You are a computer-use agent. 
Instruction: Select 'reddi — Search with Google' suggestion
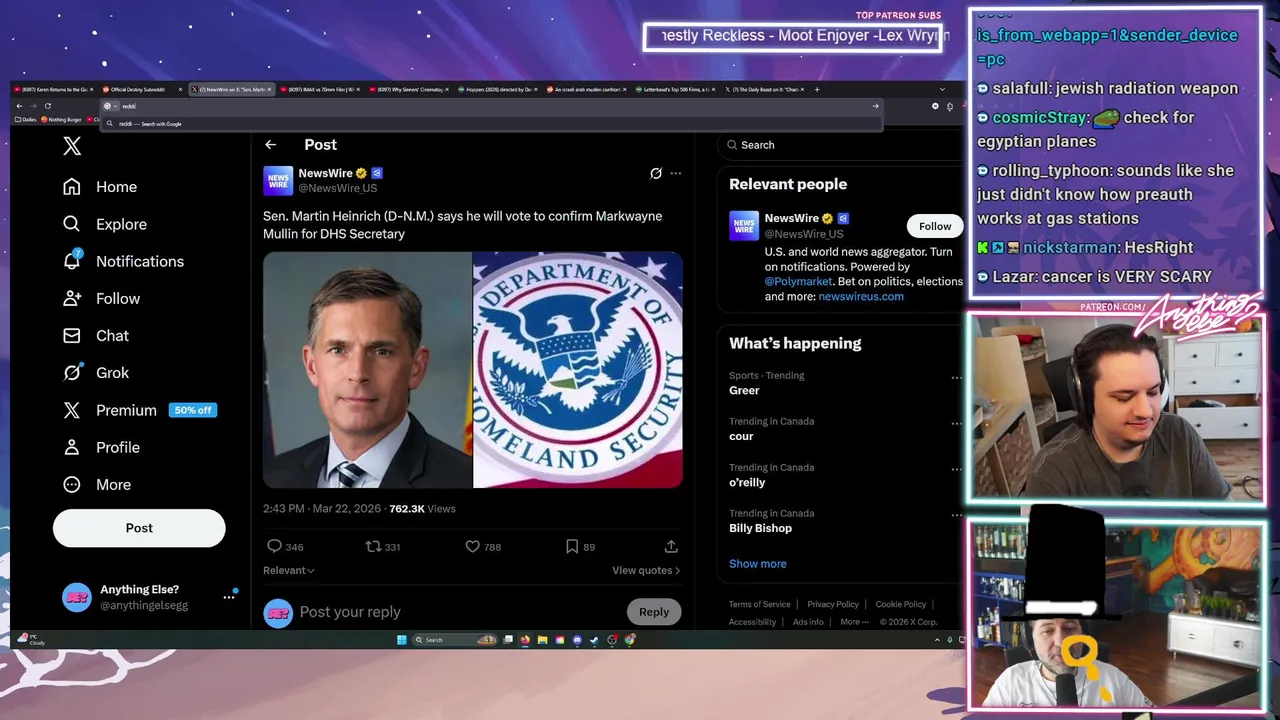pos(490,124)
